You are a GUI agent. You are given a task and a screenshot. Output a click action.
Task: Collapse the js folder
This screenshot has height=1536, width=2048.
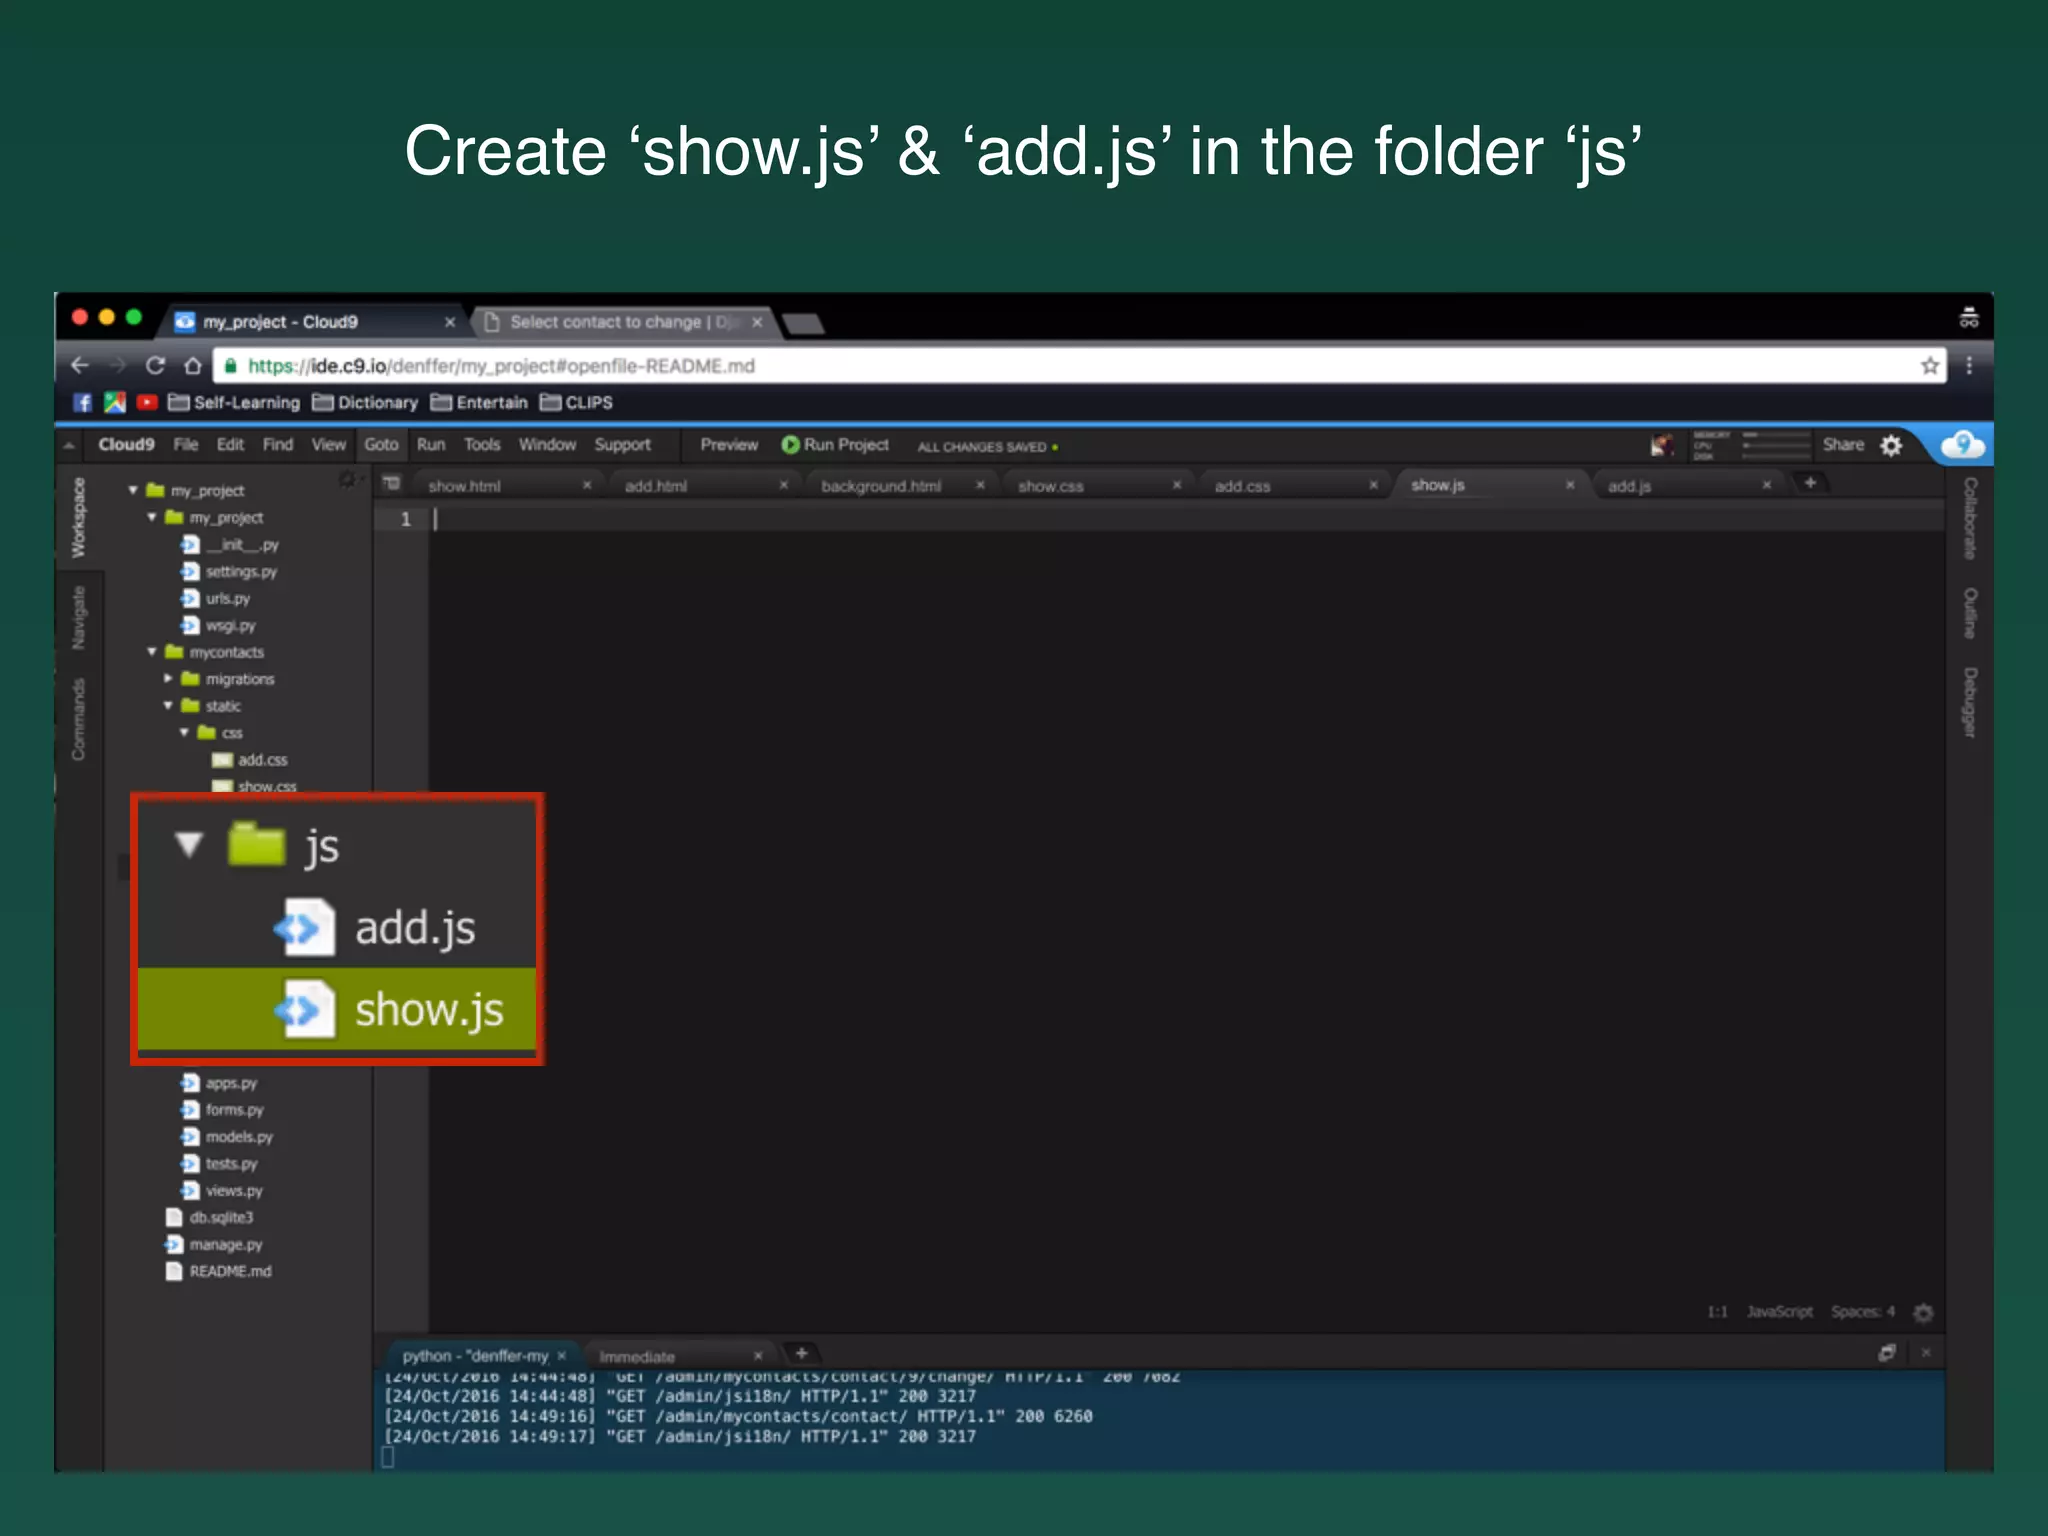click(x=188, y=846)
